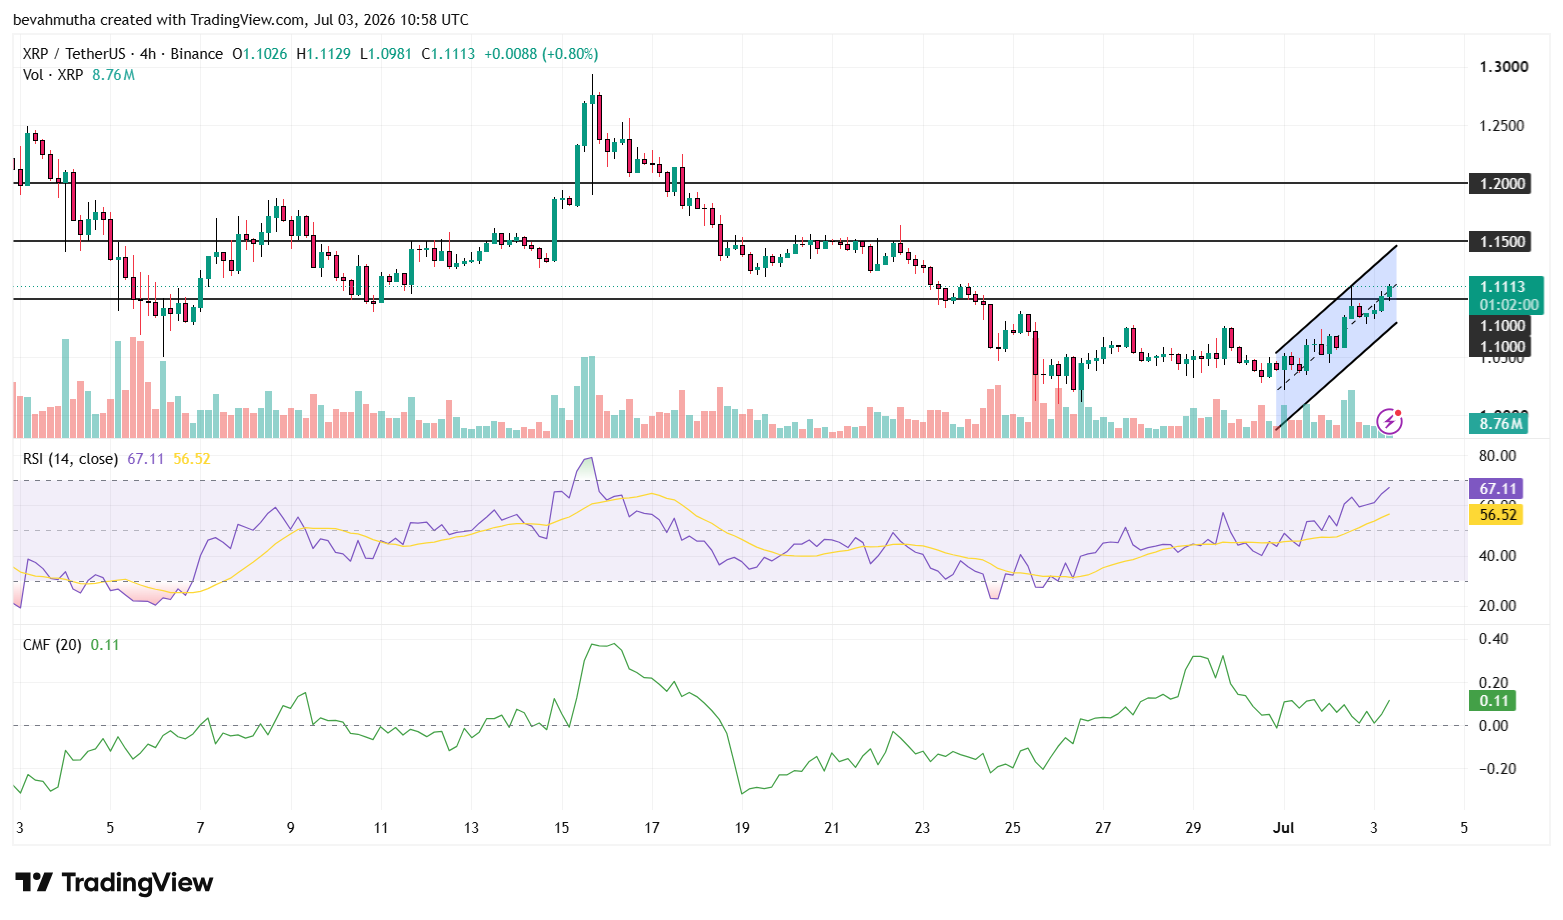Click the H1.1129 high value in header
Image resolution: width=1563 pixels, height=920 pixels.
pos(324,54)
